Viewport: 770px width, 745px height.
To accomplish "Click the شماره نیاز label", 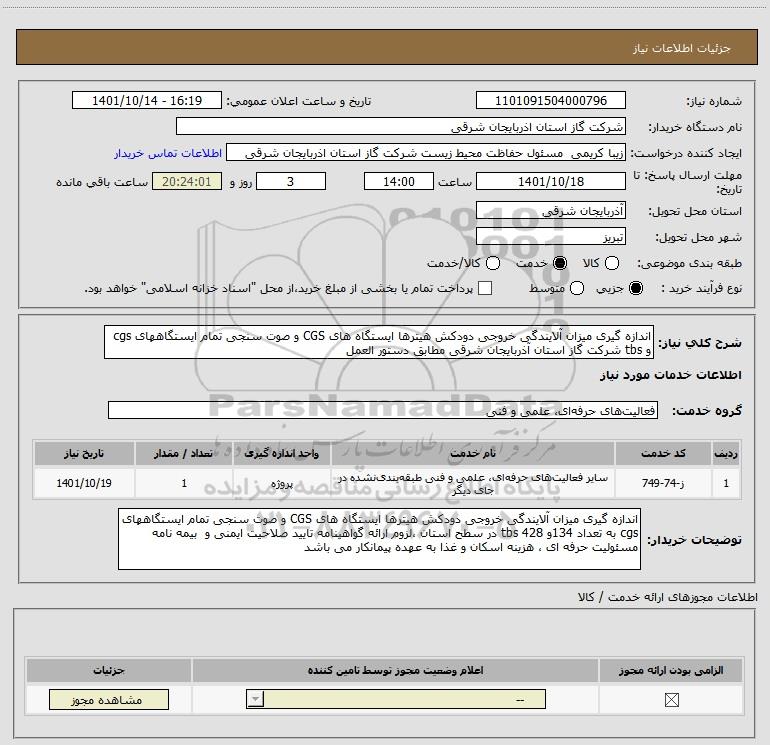I will coord(714,101).
